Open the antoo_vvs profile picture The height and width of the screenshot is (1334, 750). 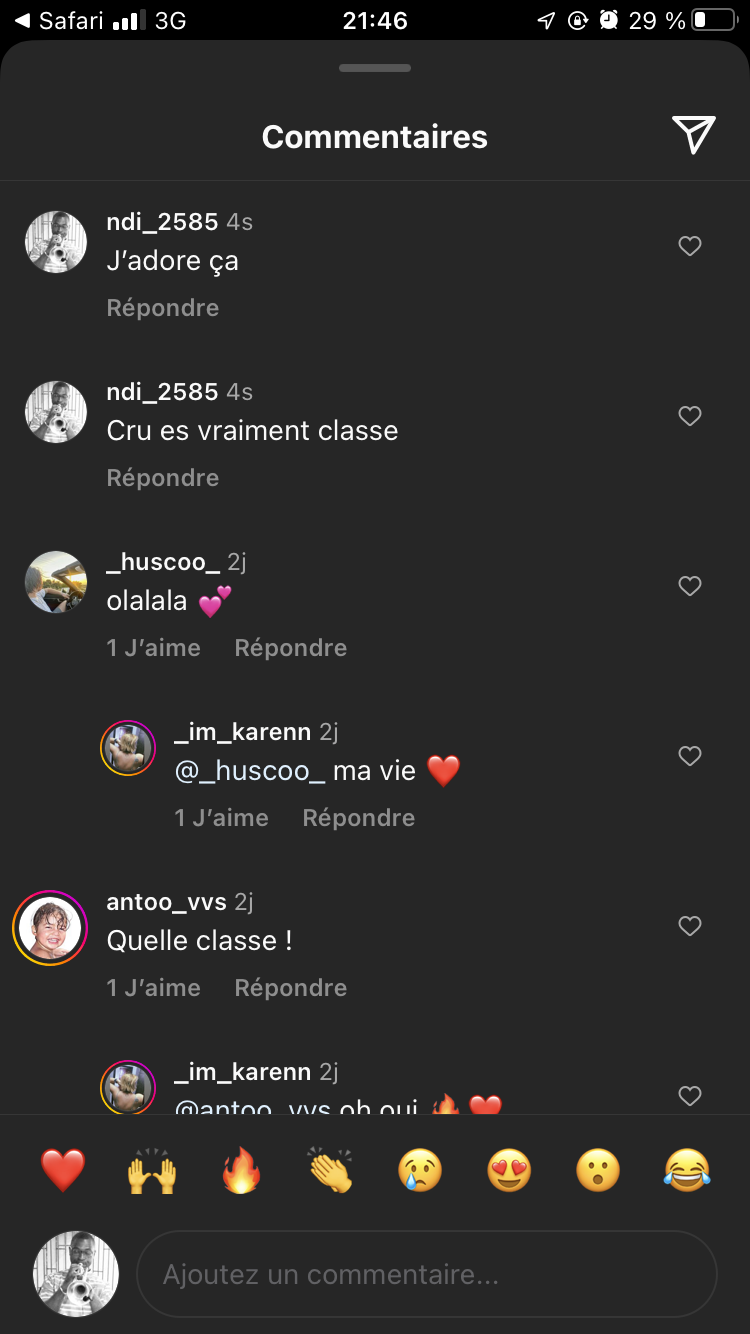(x=50, y=927)
